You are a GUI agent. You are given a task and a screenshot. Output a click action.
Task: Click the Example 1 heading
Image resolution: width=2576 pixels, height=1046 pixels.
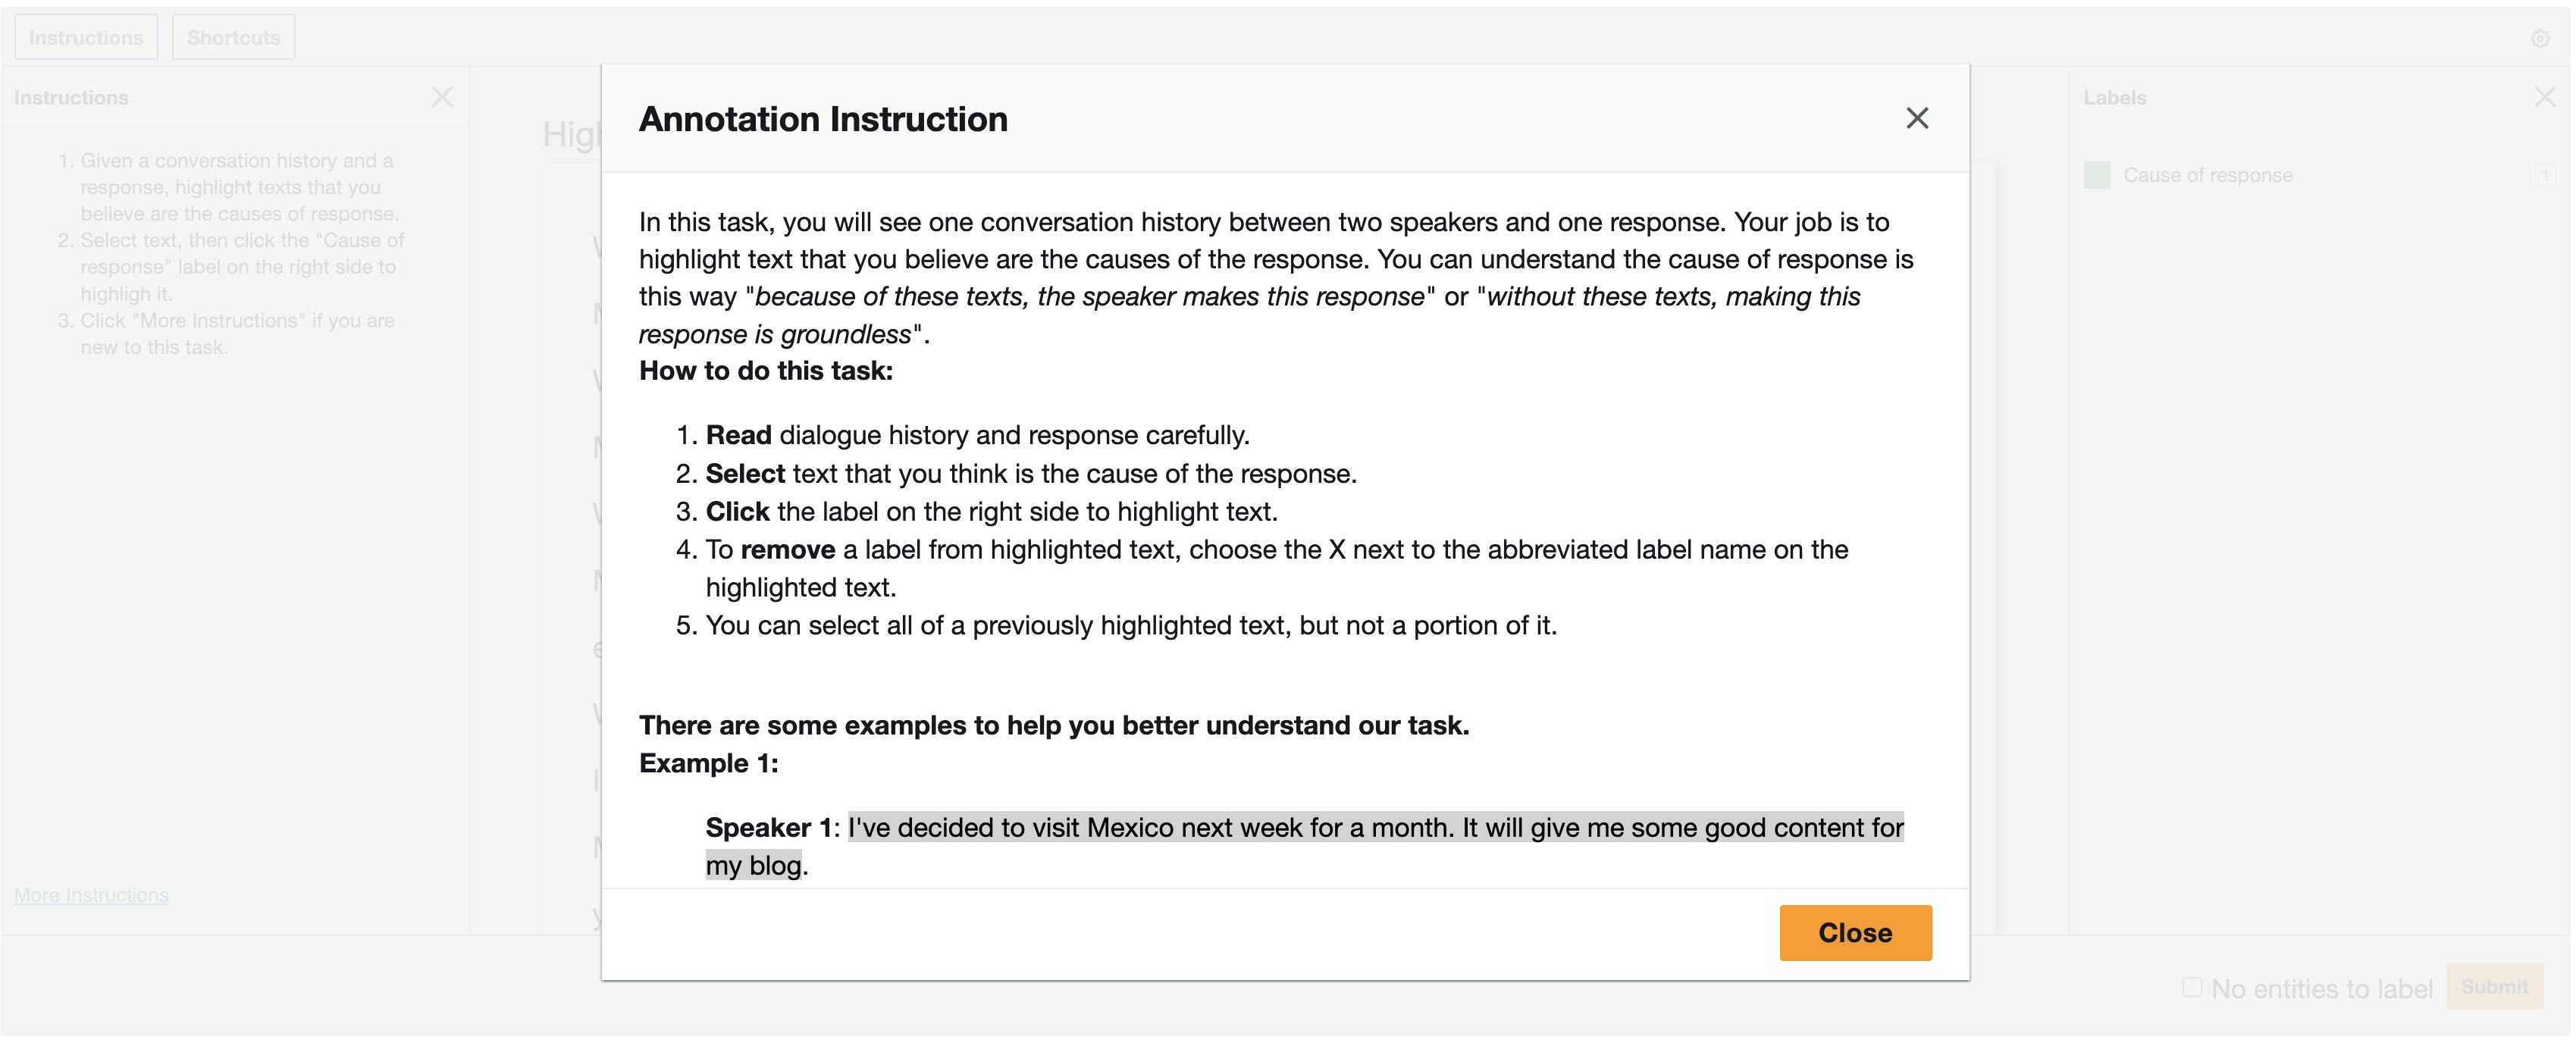point(708,763)
